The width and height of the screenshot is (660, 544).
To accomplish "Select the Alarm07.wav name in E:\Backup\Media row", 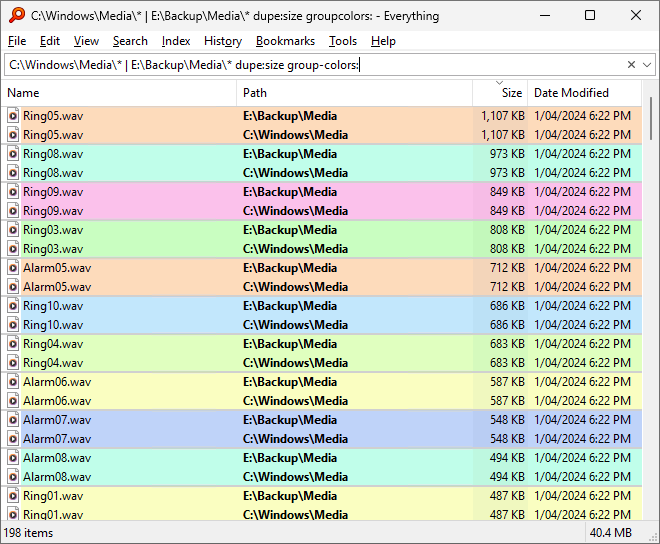I will 57,420.
